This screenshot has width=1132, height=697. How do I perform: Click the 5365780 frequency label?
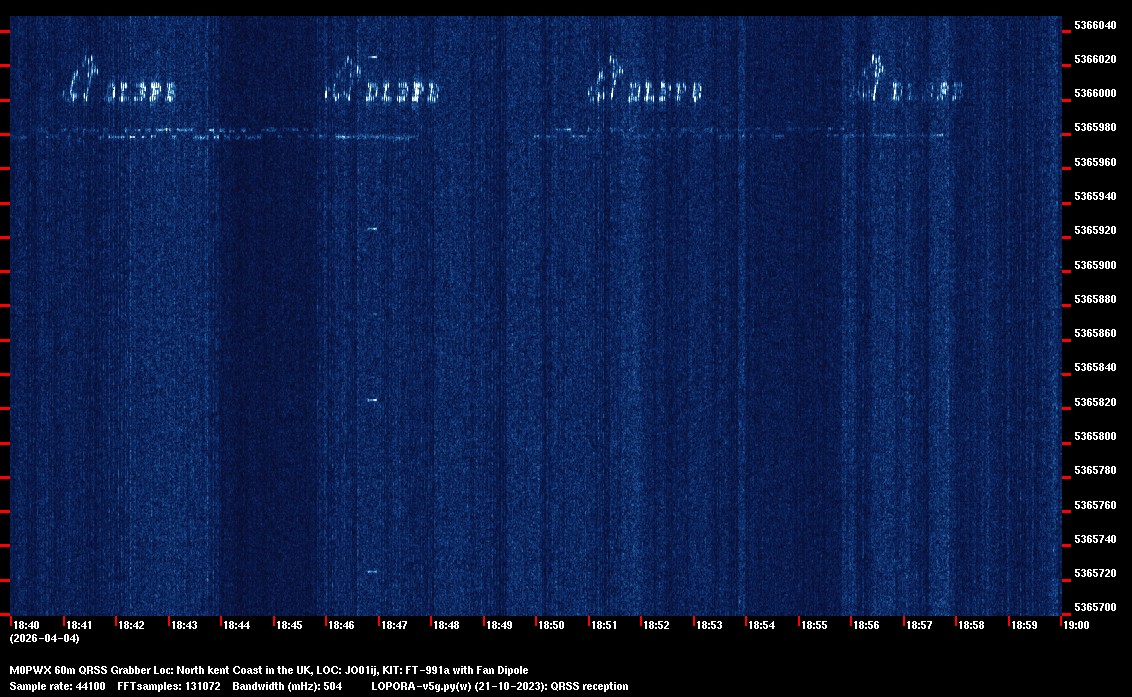pos(1095,470)
